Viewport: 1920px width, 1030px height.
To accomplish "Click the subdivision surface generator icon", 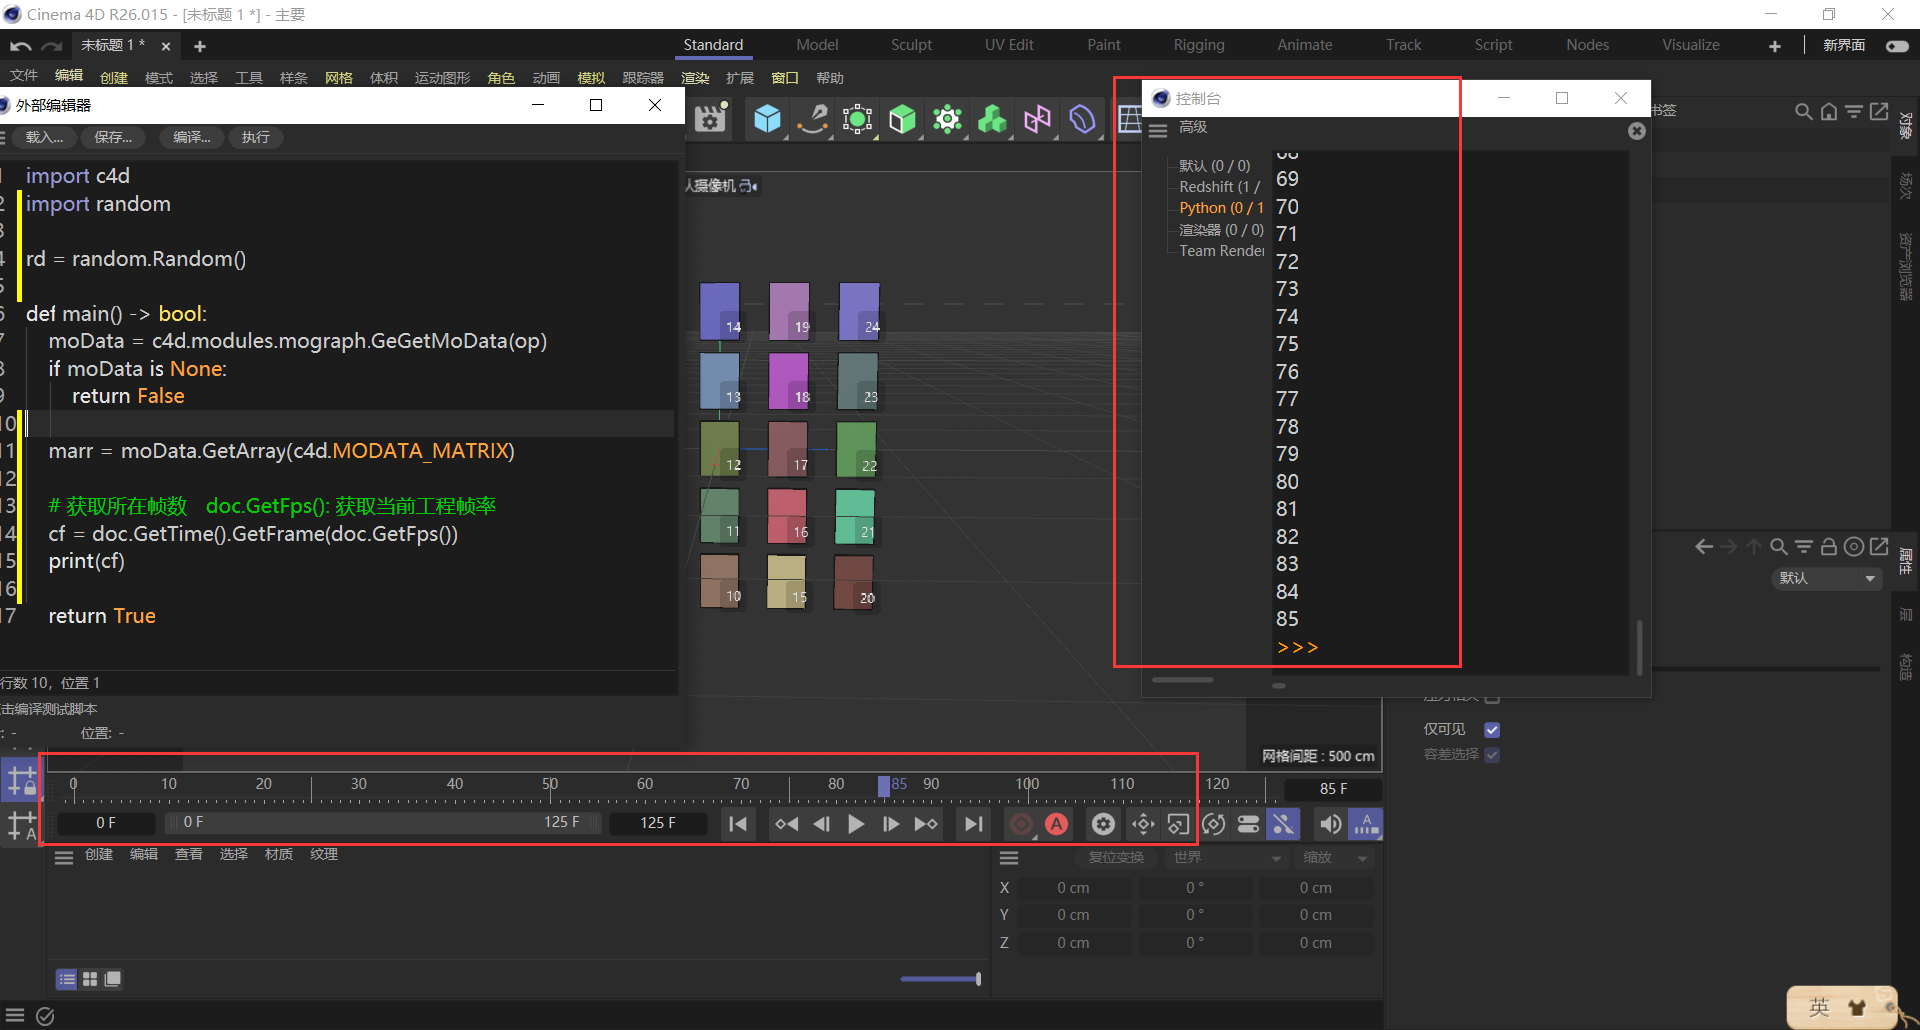I will pyautogui.click(x=857, y=119).
